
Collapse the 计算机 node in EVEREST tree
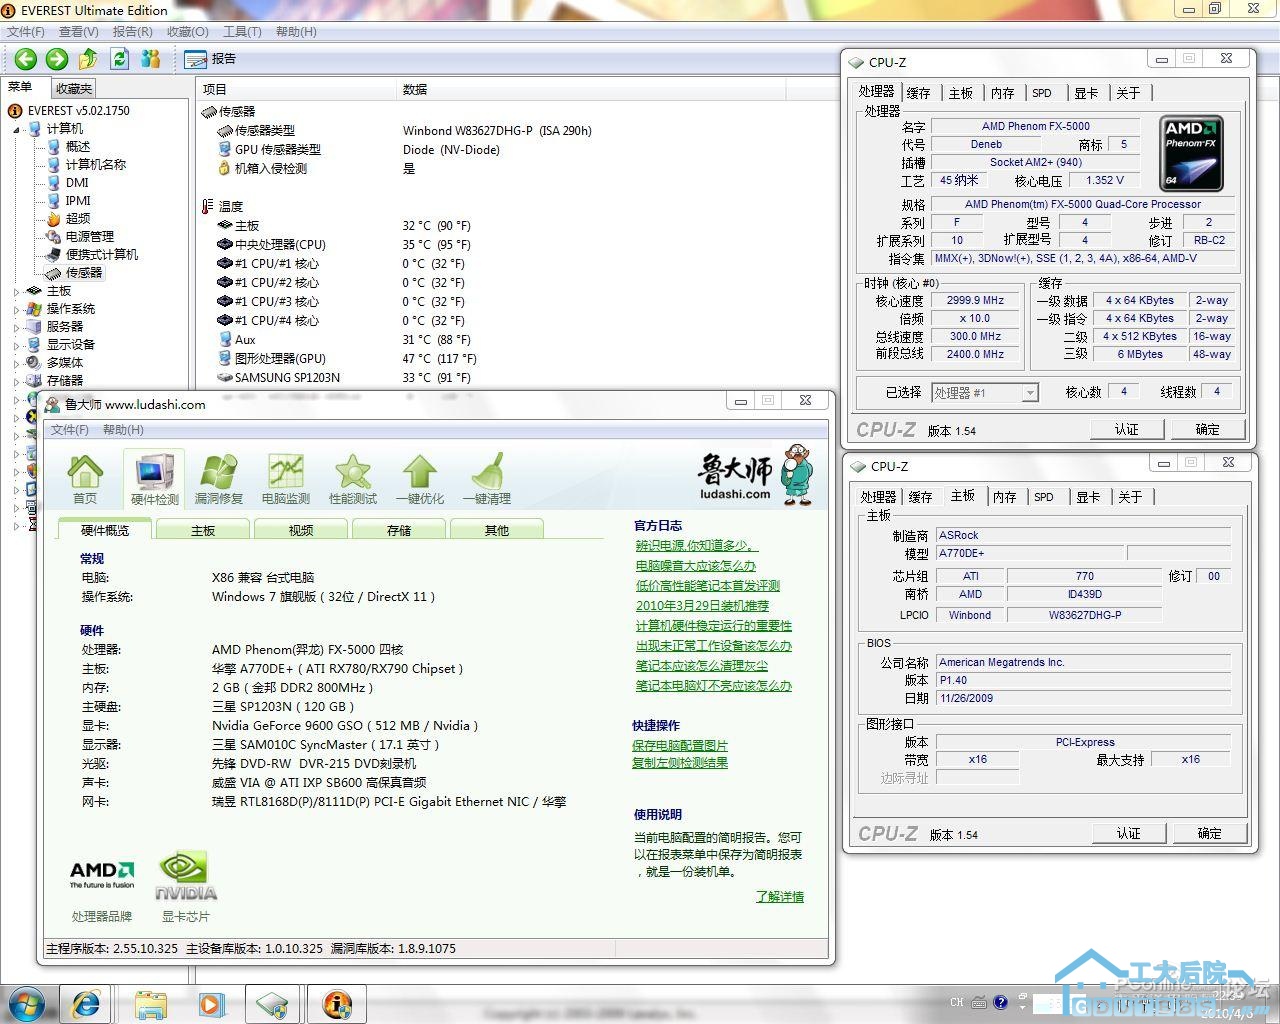[x=17, y=130]
